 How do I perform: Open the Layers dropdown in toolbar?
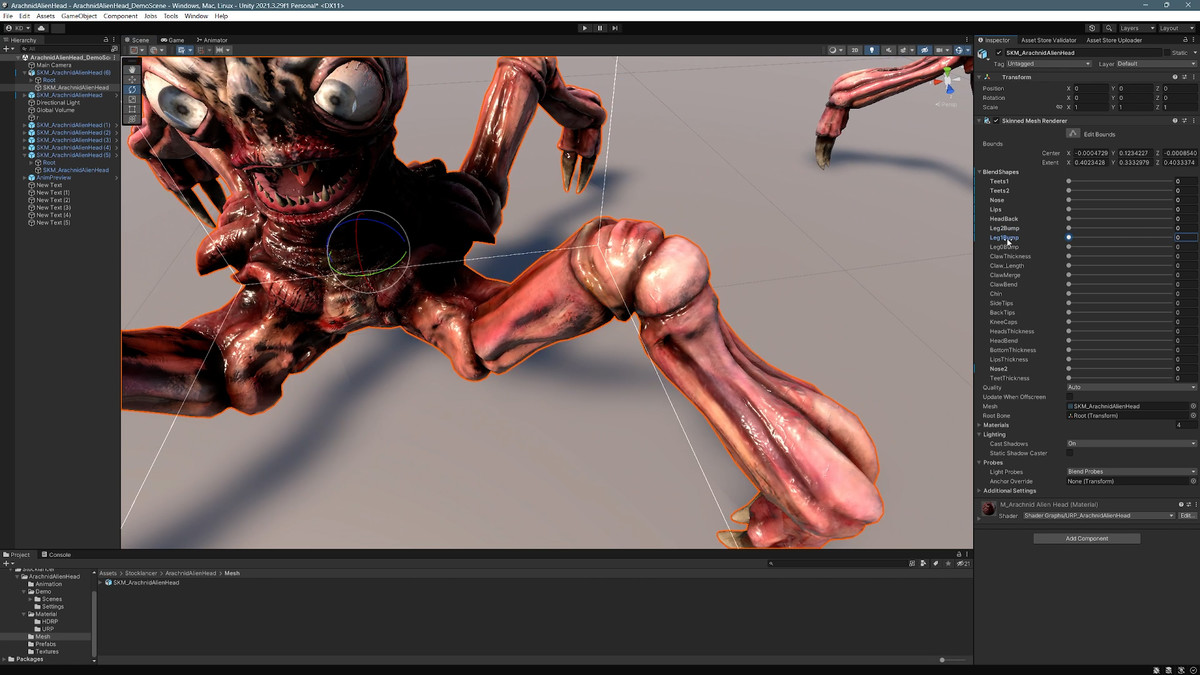point(1135,28)
